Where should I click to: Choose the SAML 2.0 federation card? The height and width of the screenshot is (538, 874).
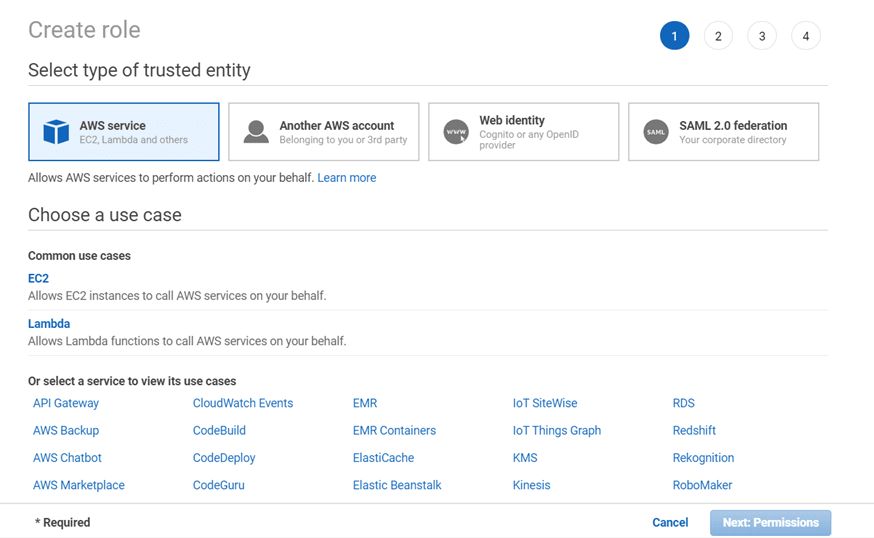[724, 132]
